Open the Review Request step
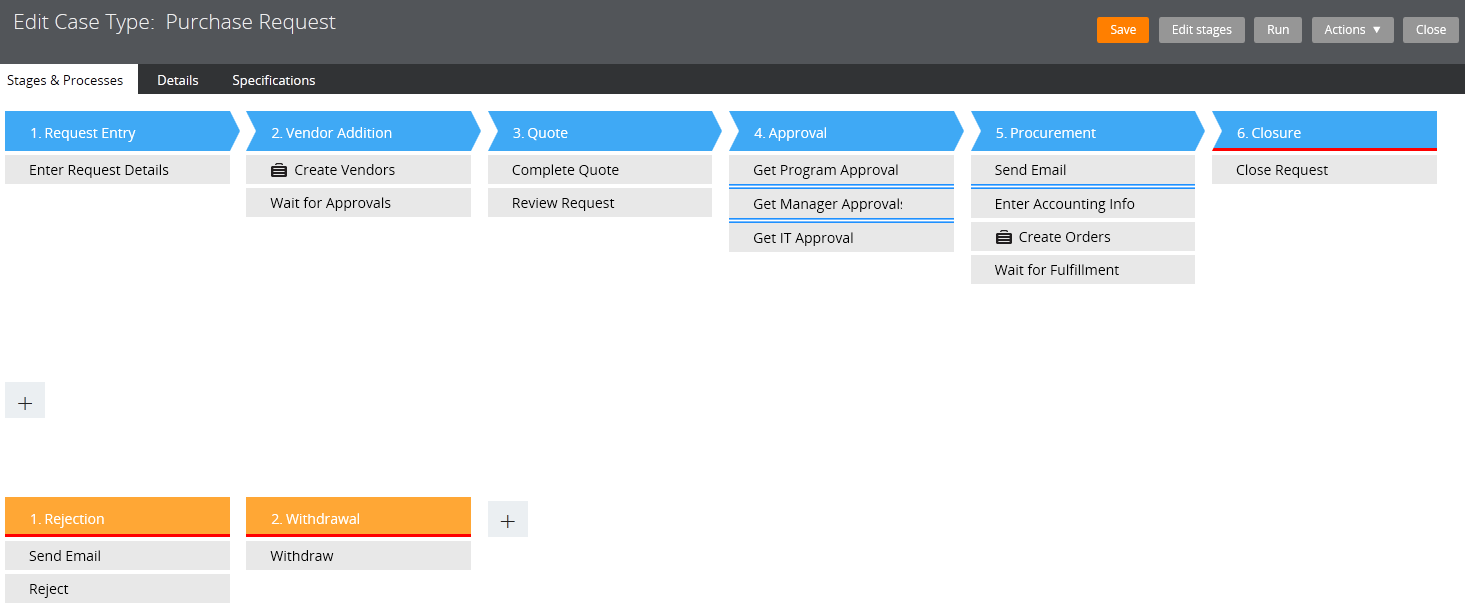The image size is (1465, 610). pyautogui.click(x=600, y=203)
